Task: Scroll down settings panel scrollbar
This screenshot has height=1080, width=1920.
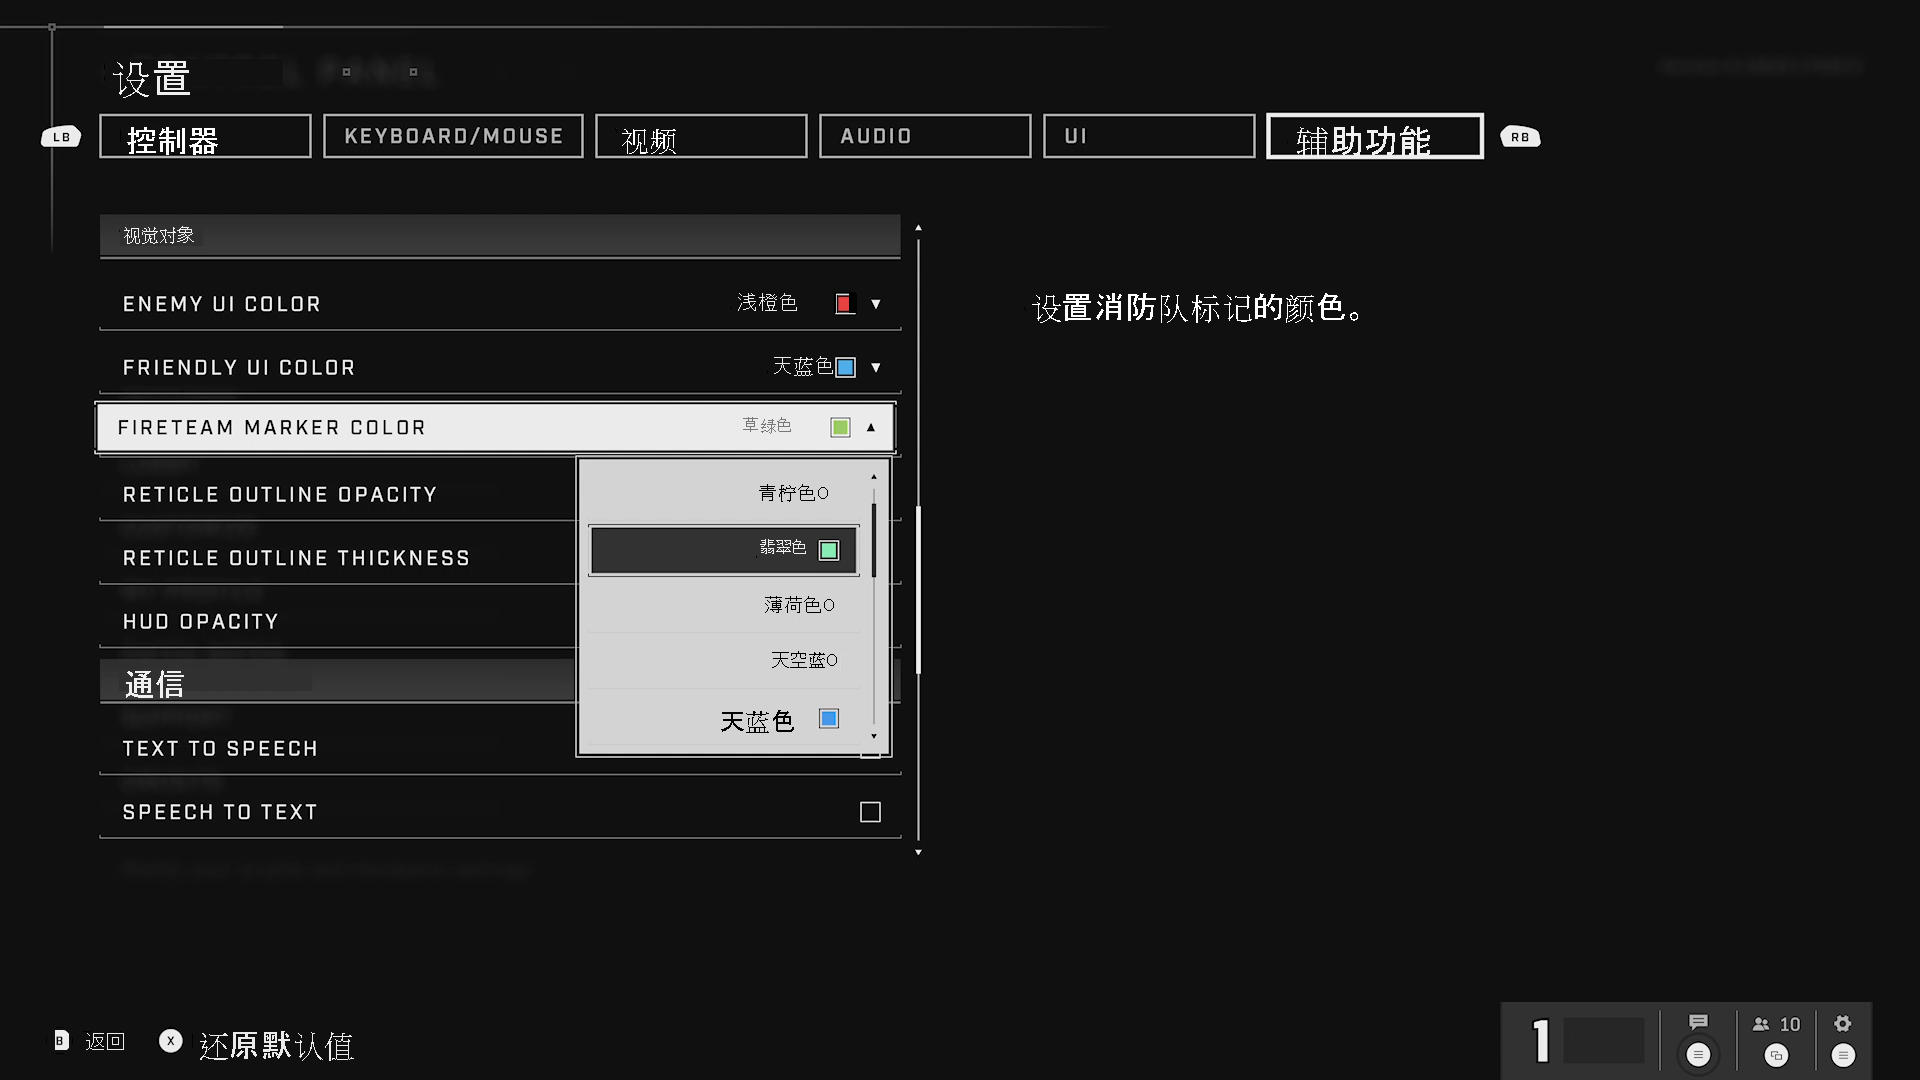Action: pyautogui.click(x=919, y=851)
